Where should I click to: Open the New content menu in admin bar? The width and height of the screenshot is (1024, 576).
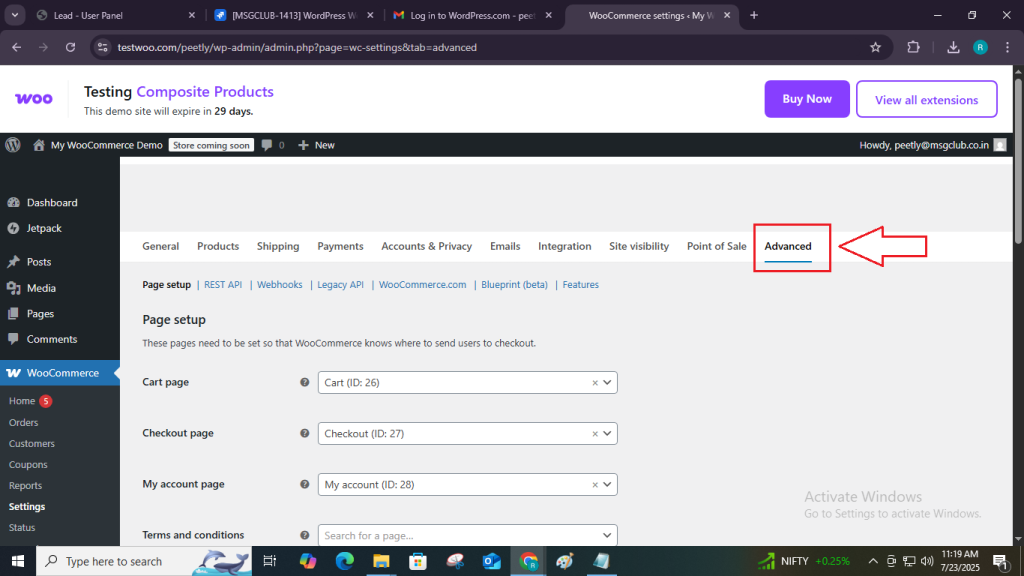pos(317,145)
